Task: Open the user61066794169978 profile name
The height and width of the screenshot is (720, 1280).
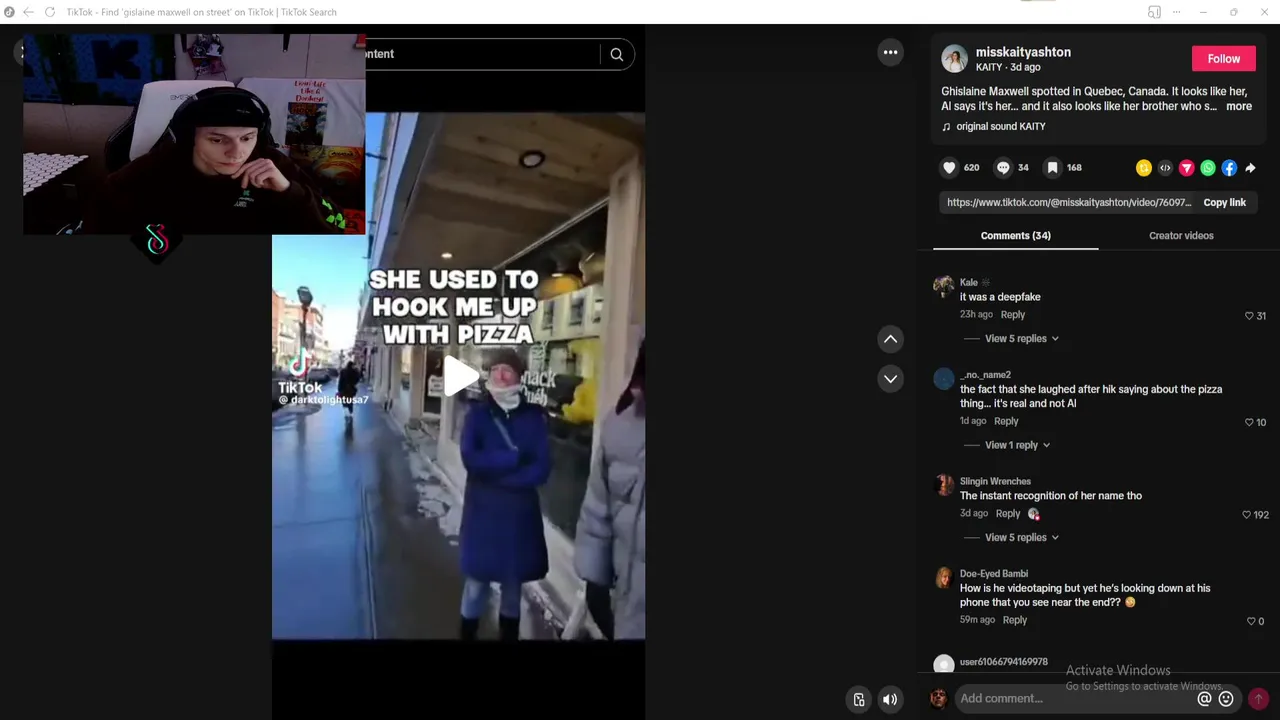Action: point(1004,662)
